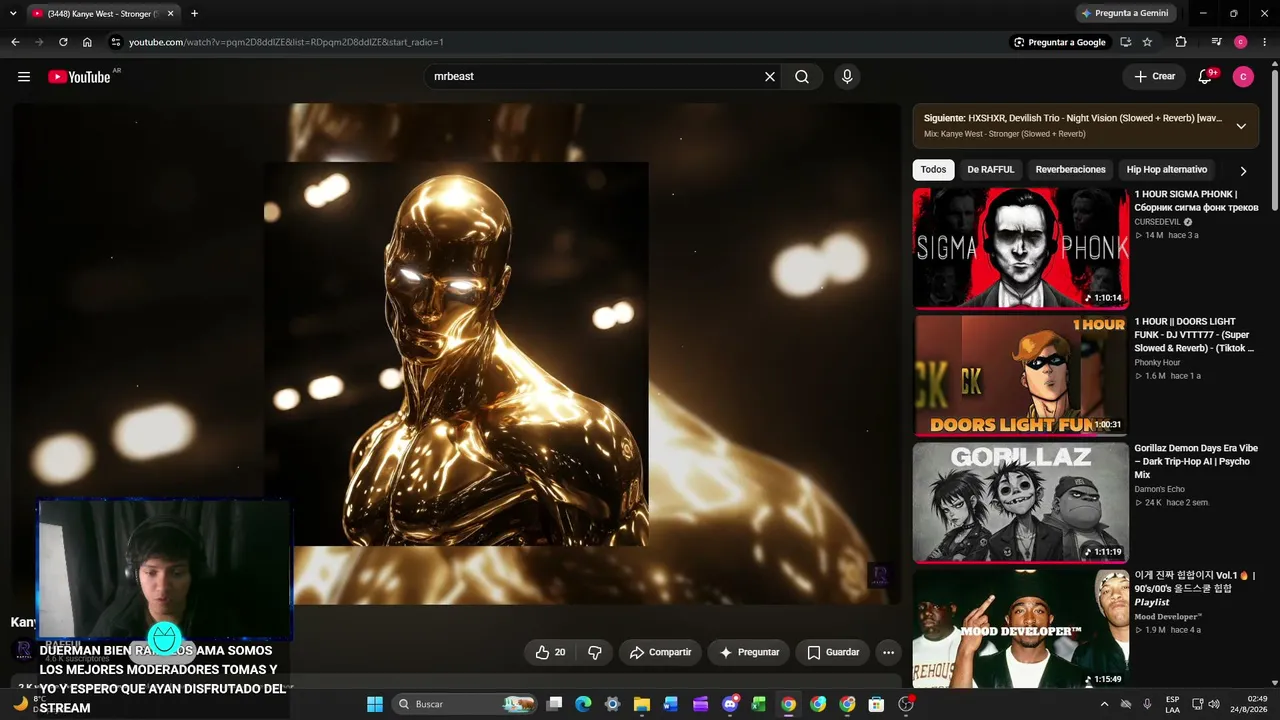This screenshot has height=720, width=1280.
Task: Select the De RAFFUL filter chip
Action: click(x=991, y=170)
